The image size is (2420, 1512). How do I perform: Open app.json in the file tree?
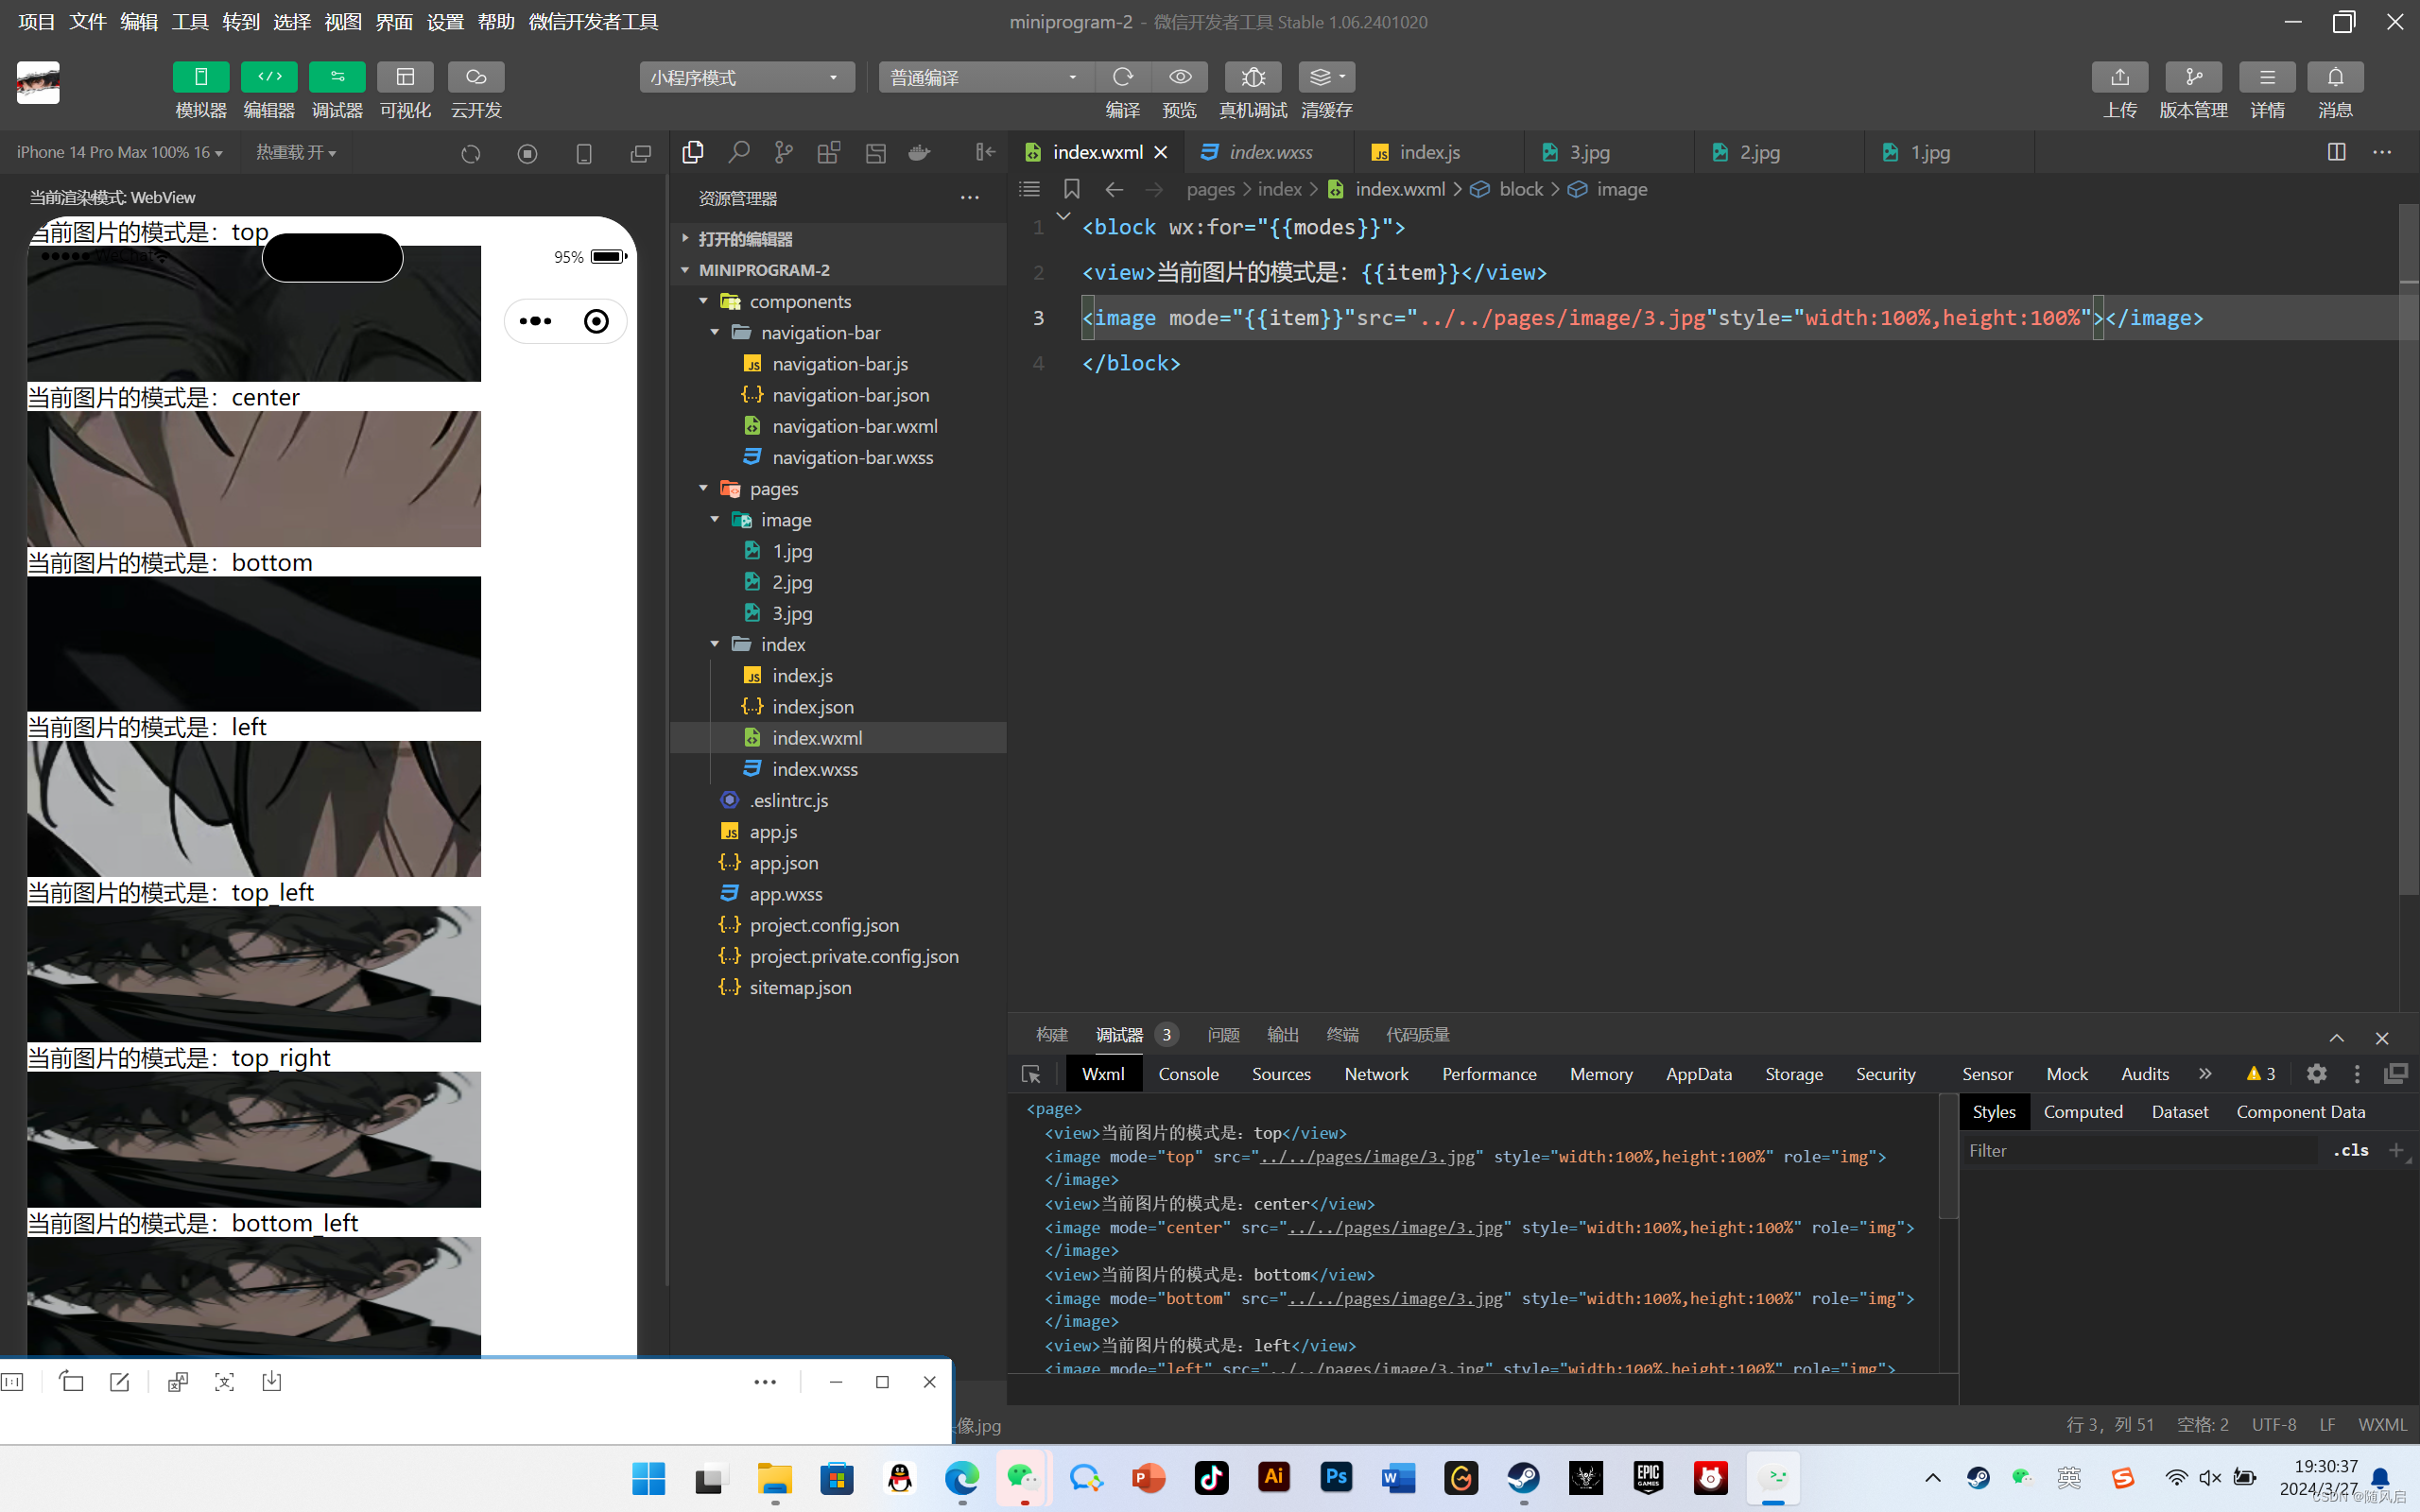(x=783, y=862)
